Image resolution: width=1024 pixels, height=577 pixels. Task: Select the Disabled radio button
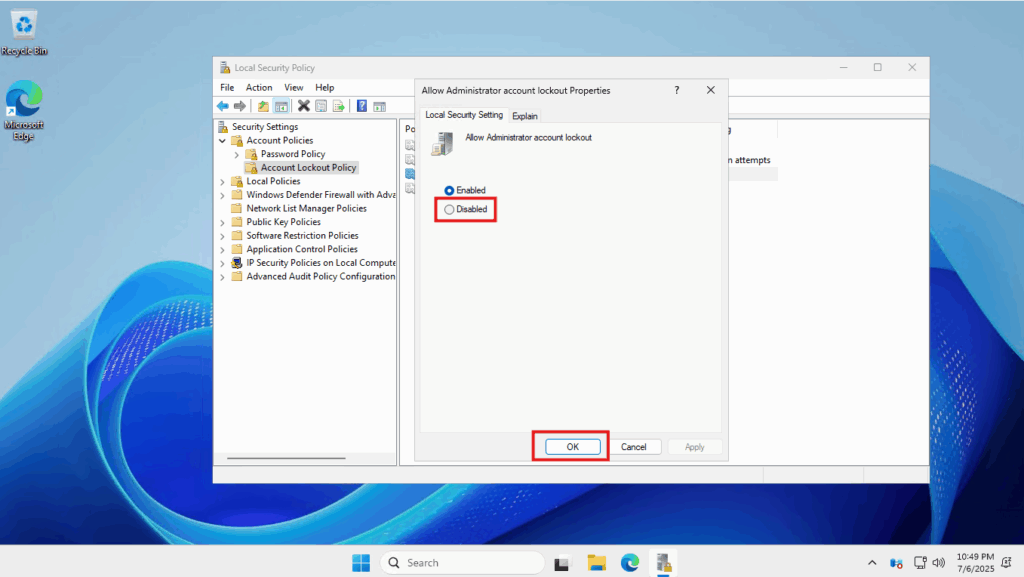coord(449,209)
